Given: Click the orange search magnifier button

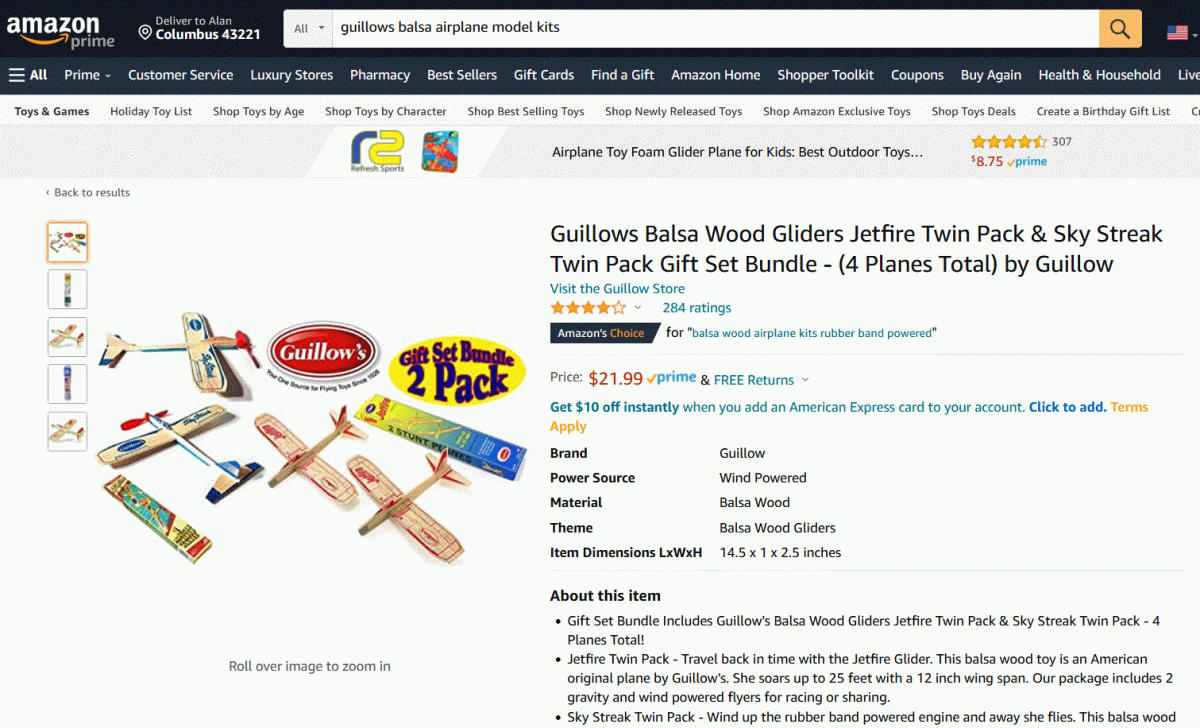Looking at the screenshot, I should pyautogui.click(x=1120, y=28).
